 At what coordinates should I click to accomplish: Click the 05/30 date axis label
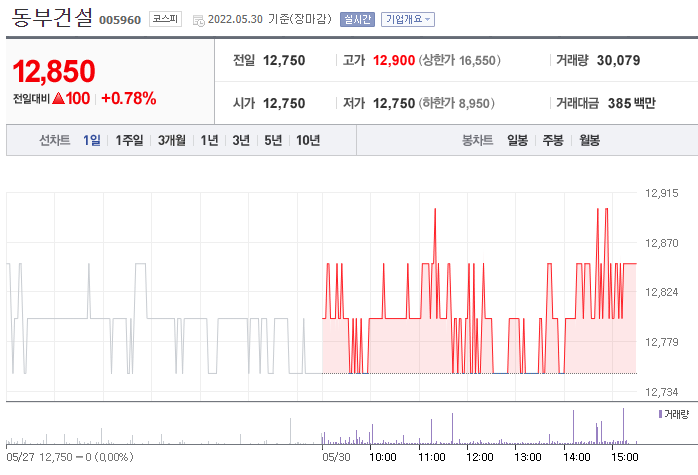(x=336, y=457)
